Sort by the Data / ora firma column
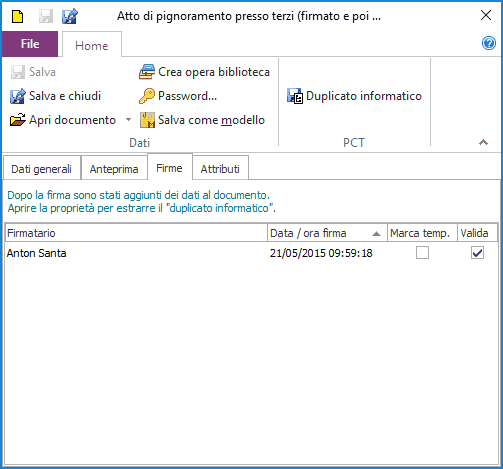 point(327,233)
